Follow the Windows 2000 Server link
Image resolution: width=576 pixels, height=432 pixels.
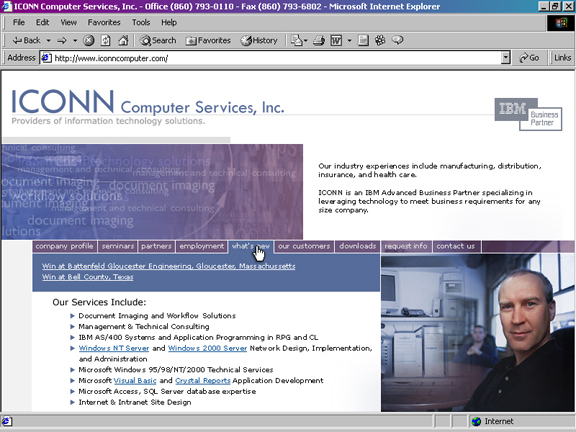[x=208, y=348]
